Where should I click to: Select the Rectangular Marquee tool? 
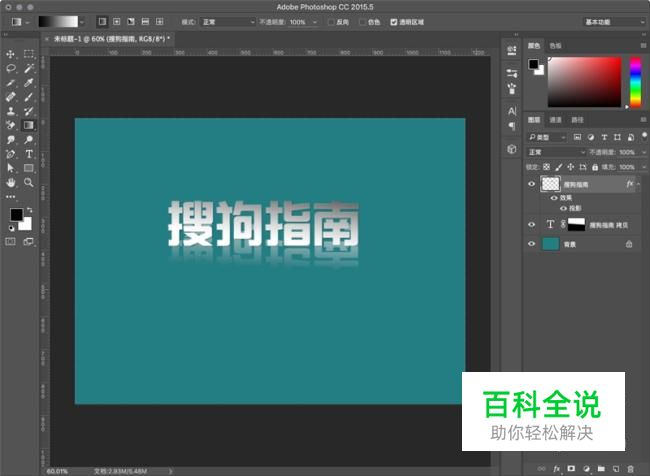point(29,53)
